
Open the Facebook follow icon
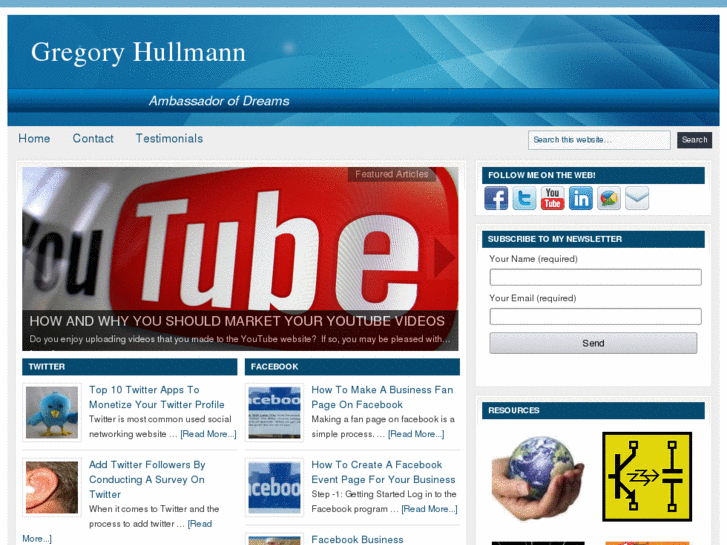click(496, 198)
